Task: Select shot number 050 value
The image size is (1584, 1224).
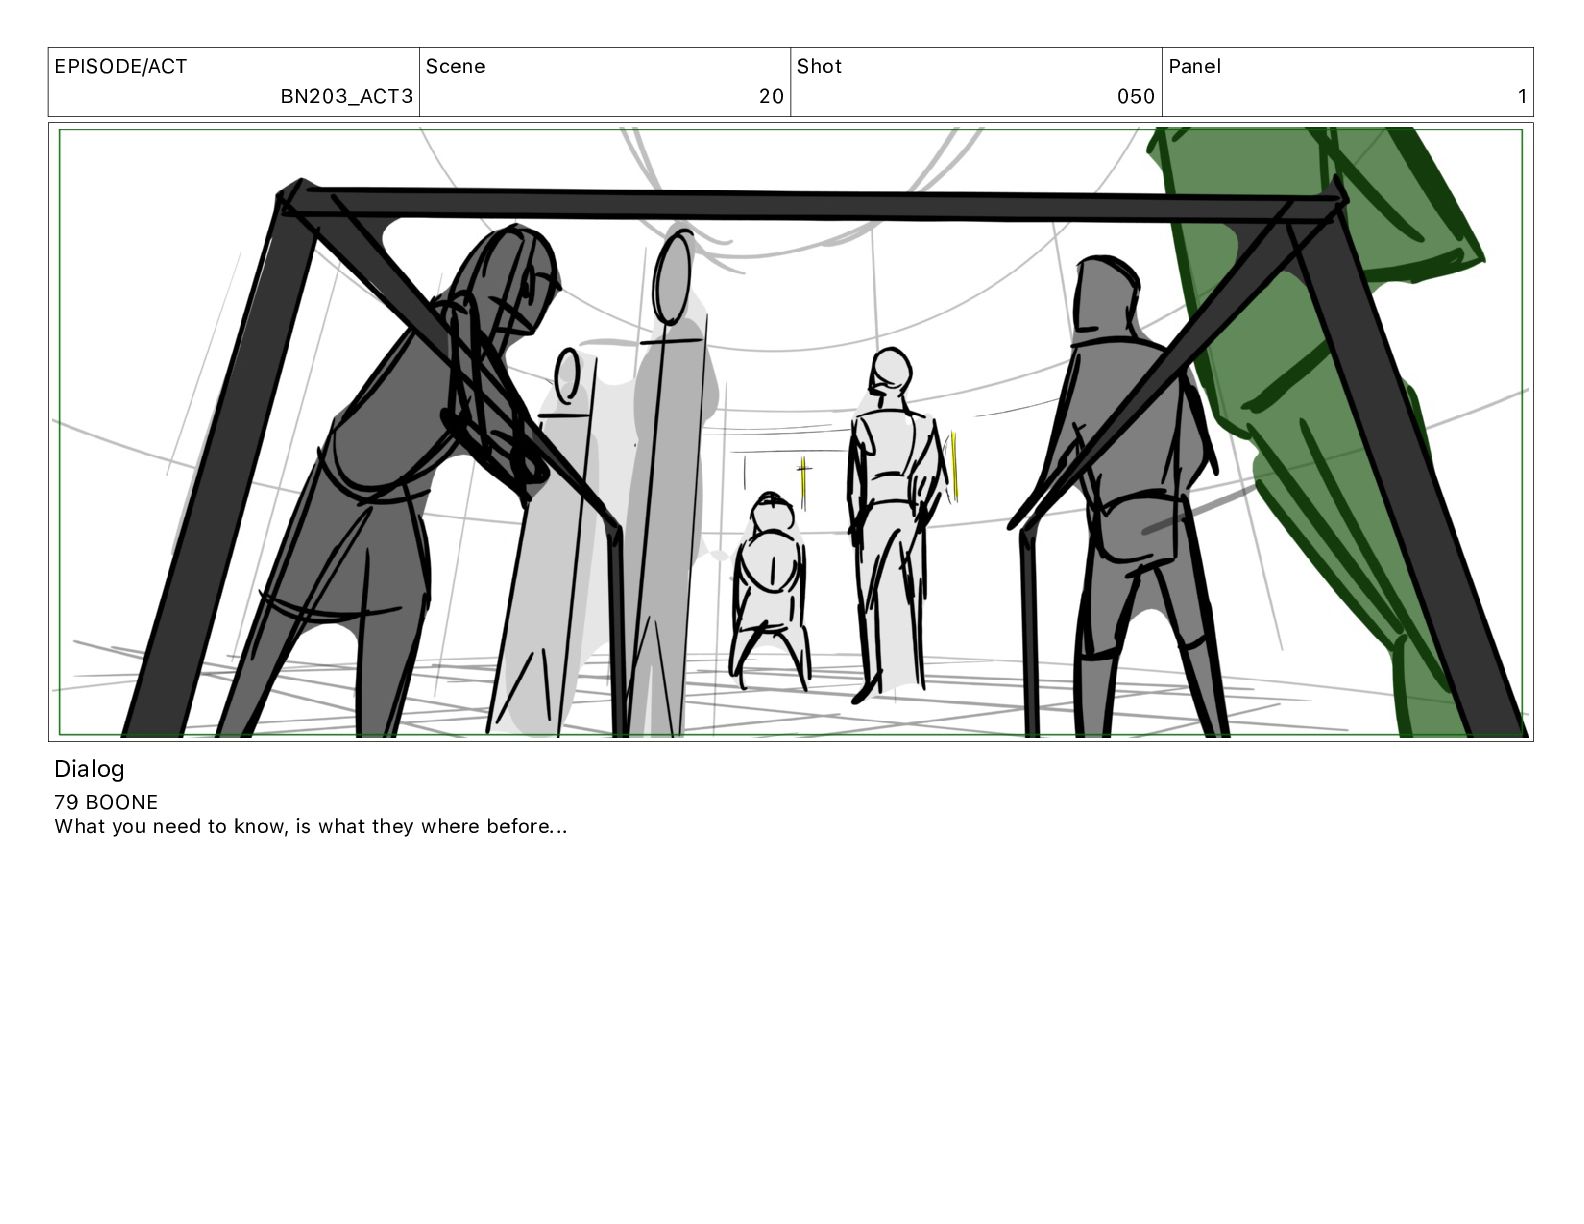Action: coord(1136,97)
